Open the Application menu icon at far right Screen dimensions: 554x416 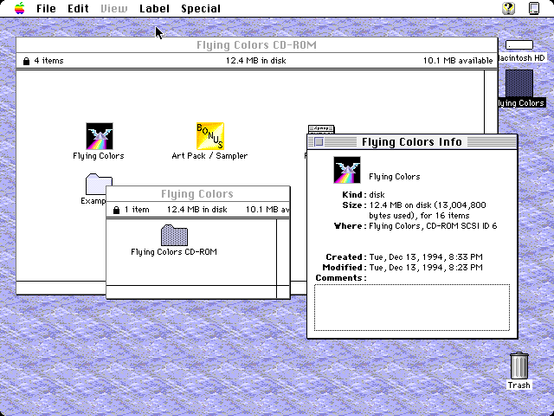coord(534,8)
